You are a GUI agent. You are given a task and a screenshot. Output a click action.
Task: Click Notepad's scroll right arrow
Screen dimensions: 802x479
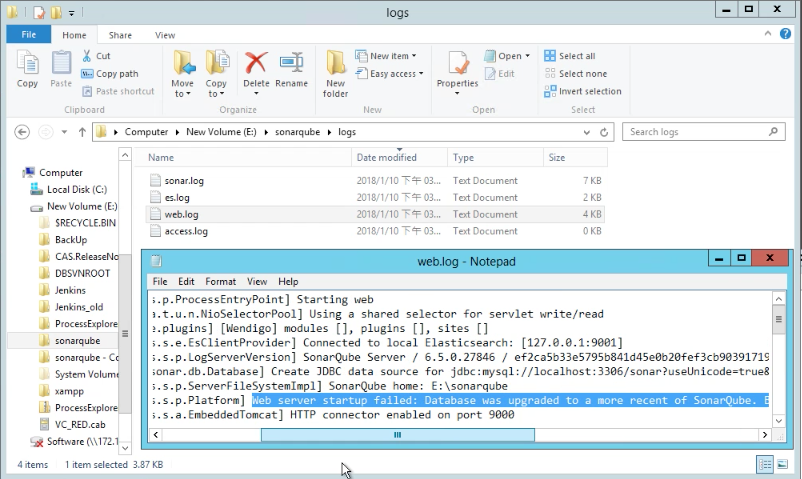pos(765,435)
